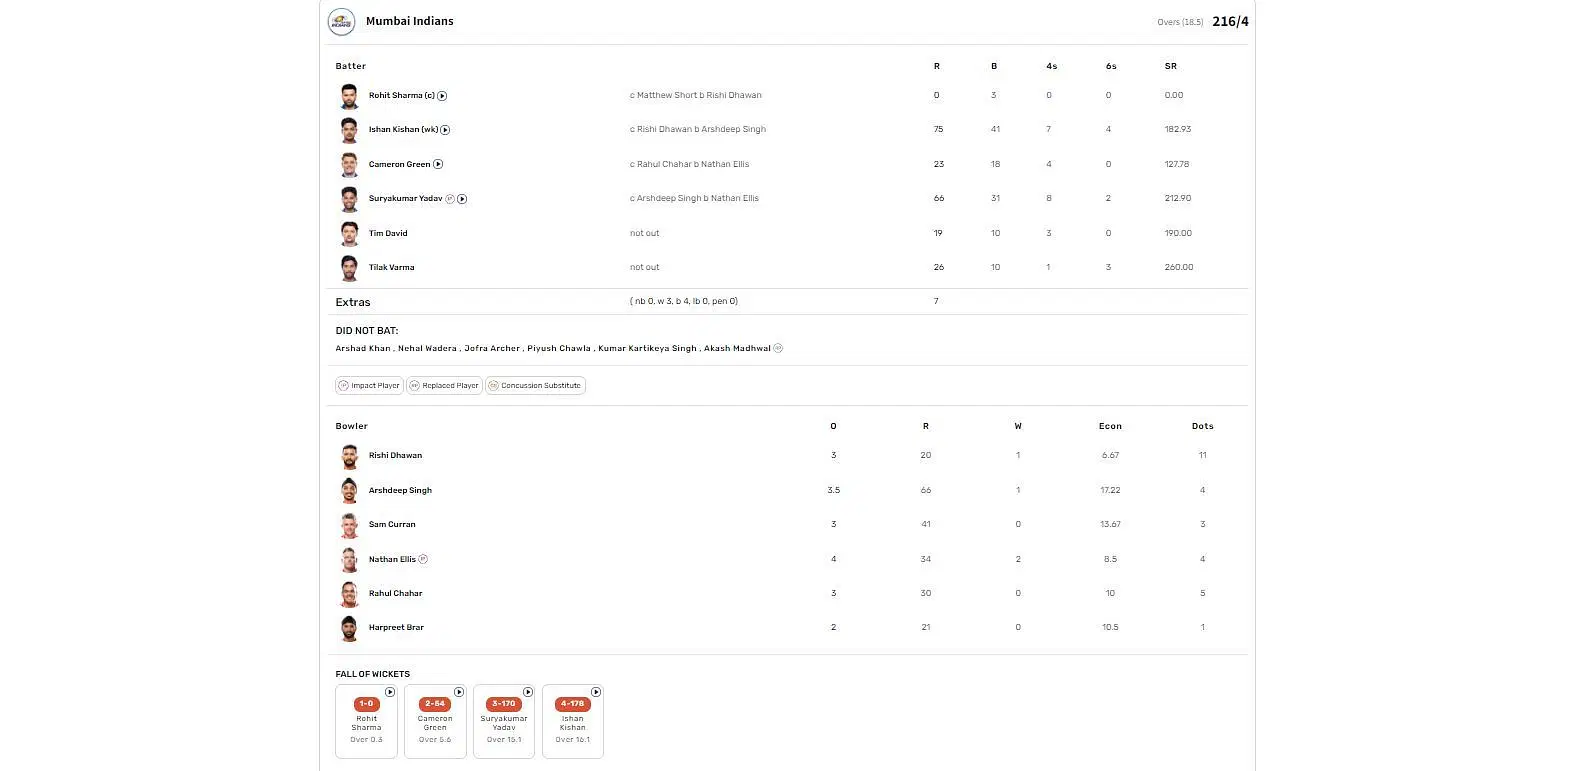Click the 4-178 fall of wicket badge

click(x=572, y=704)
